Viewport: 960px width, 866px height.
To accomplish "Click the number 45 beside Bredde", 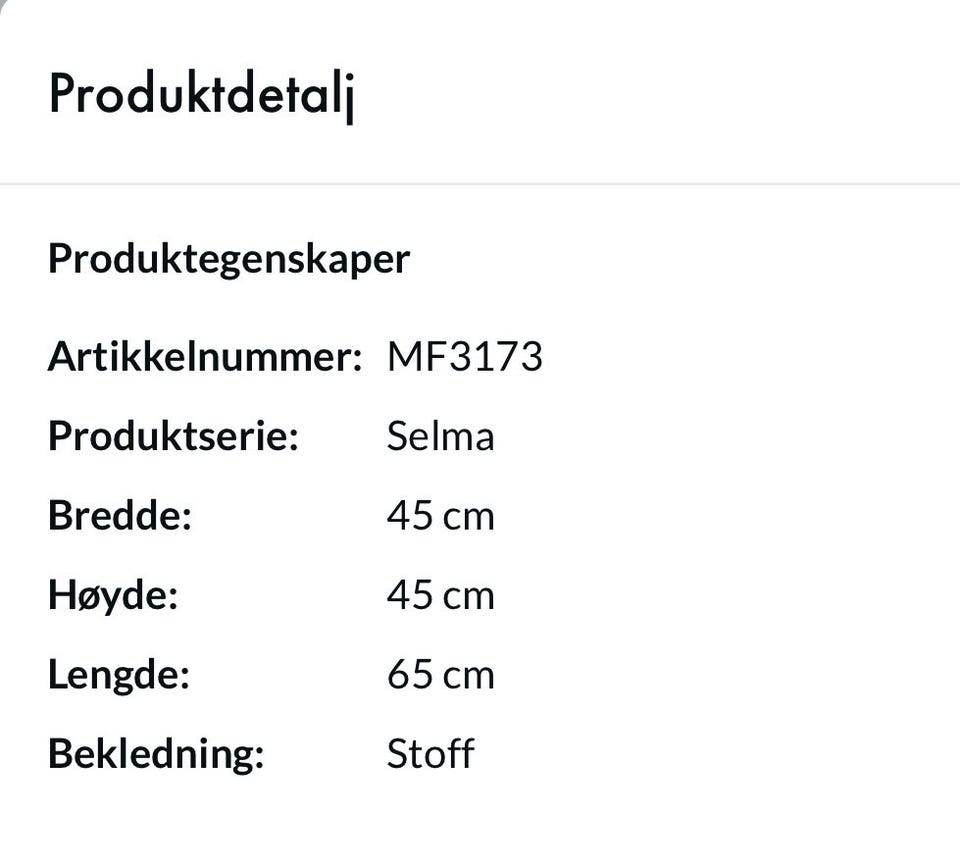I will [409, 516].
